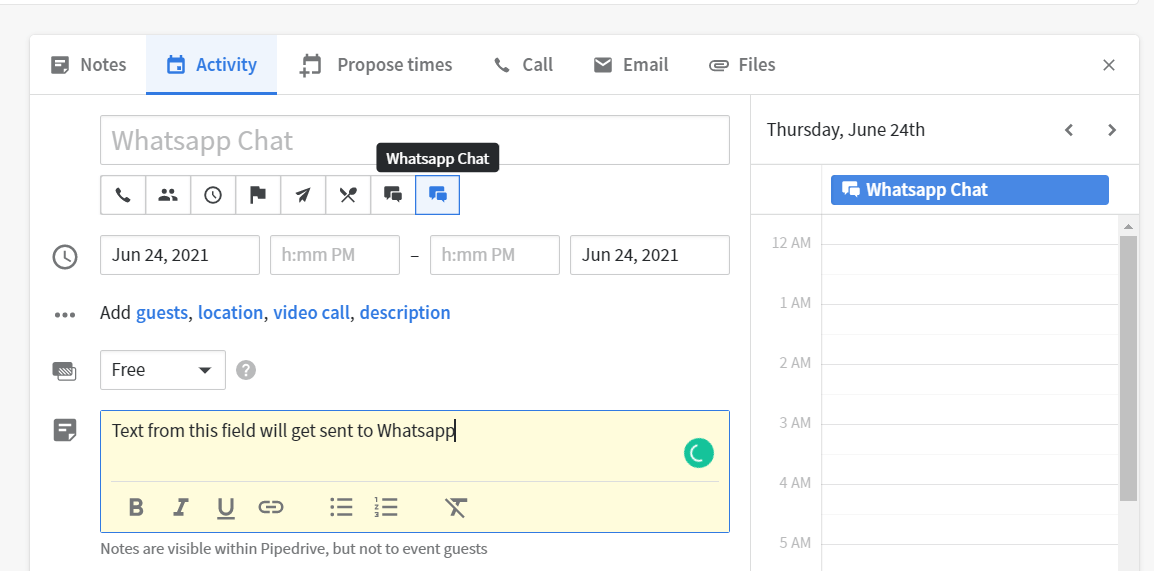Add a numbered list to note

[x=386, y=507]
